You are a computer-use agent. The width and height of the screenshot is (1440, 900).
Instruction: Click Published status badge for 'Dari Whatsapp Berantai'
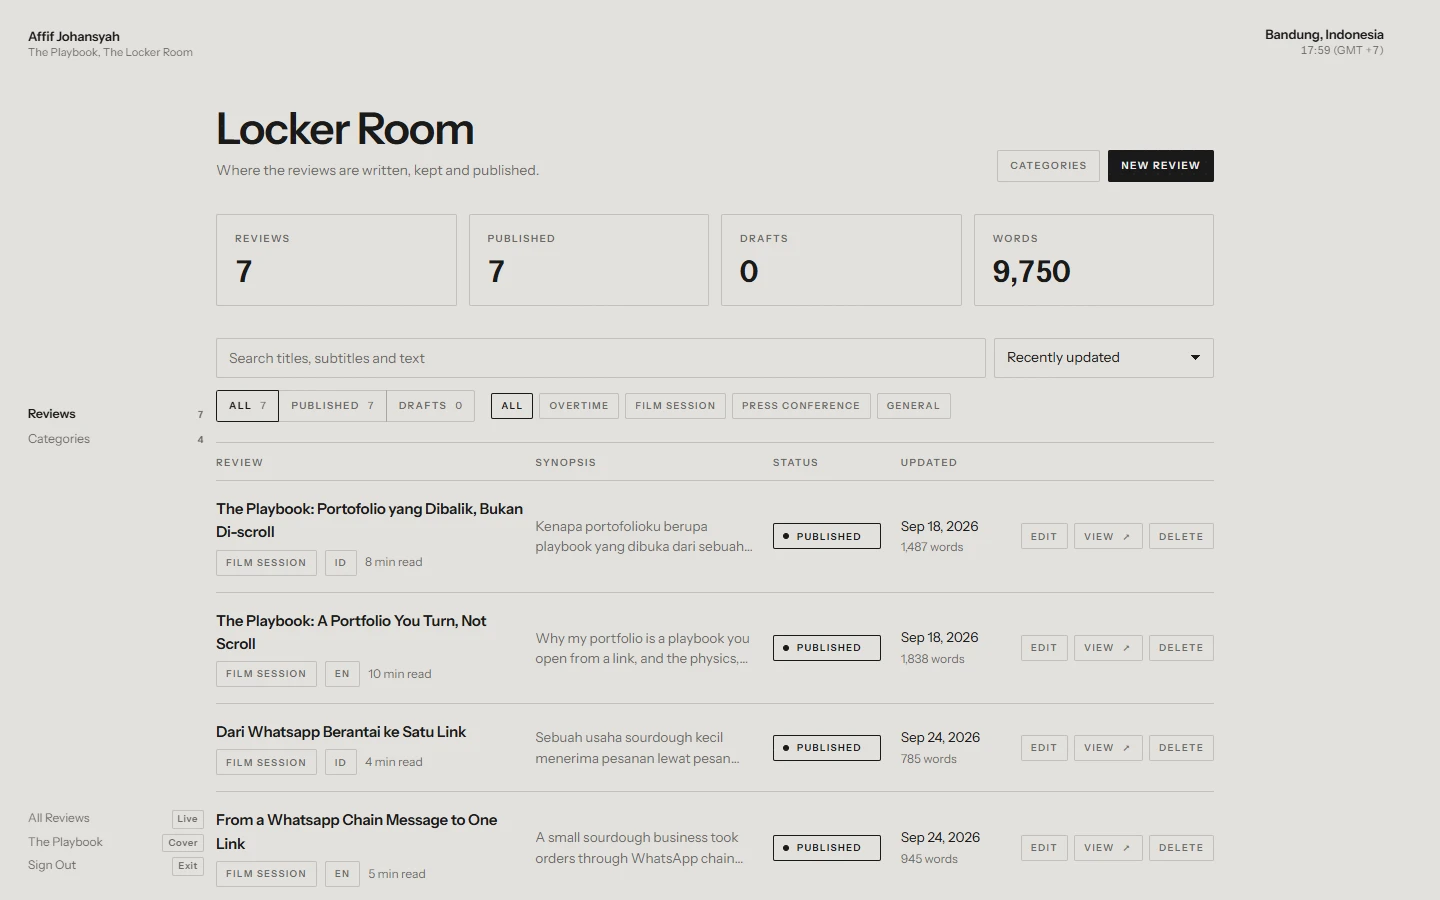pyautogui.click(x=827, y=748)
